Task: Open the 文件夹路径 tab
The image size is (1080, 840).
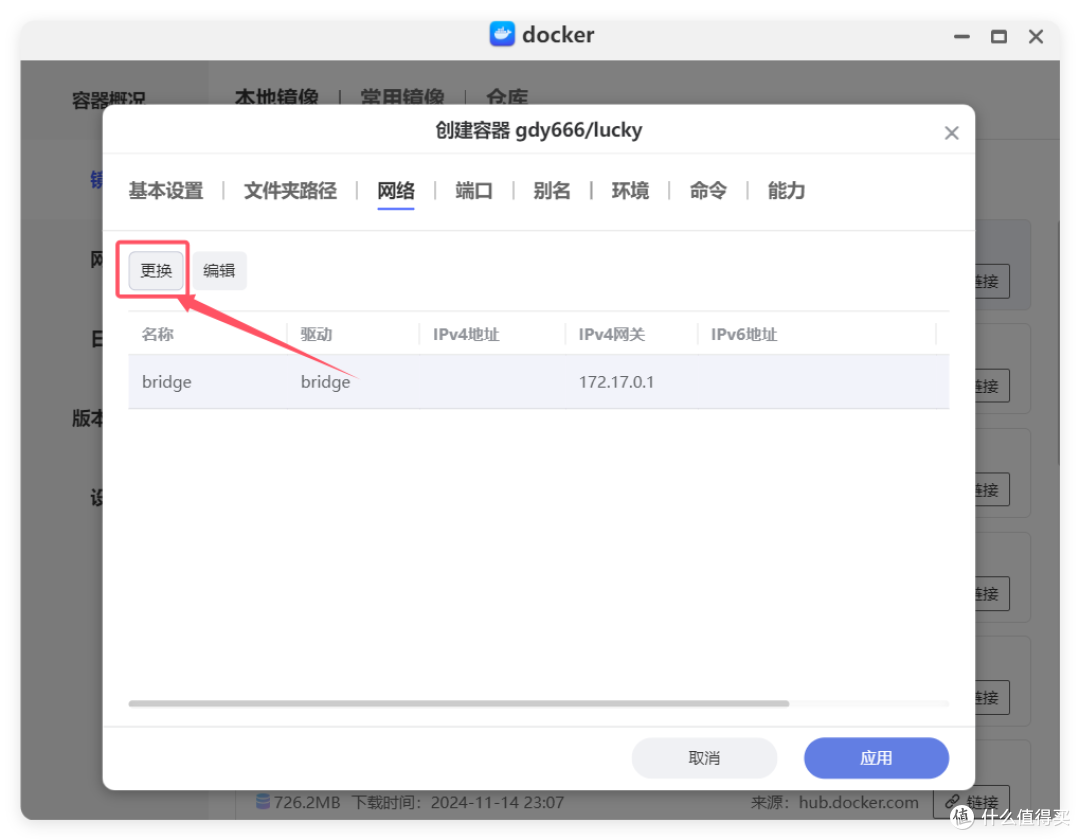Action: pos(290,191)
